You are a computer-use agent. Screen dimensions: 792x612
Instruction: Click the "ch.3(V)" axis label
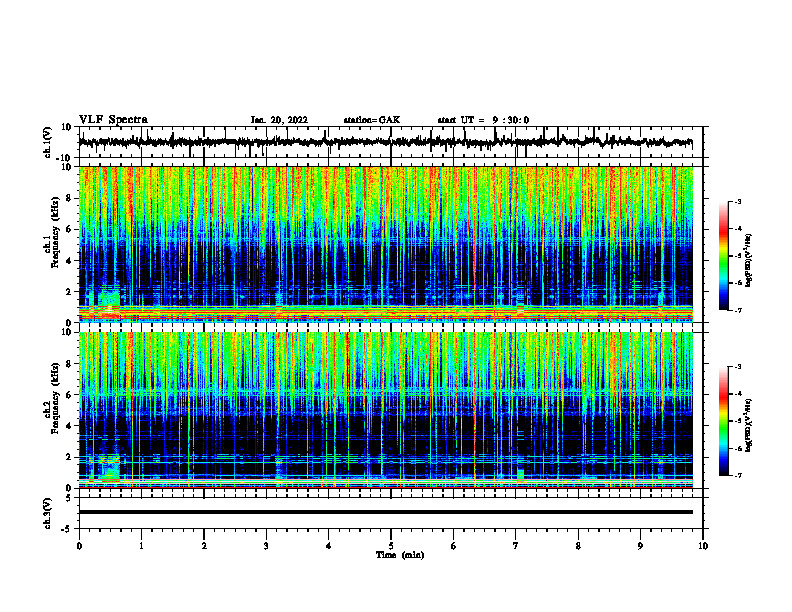coord(48,513)
